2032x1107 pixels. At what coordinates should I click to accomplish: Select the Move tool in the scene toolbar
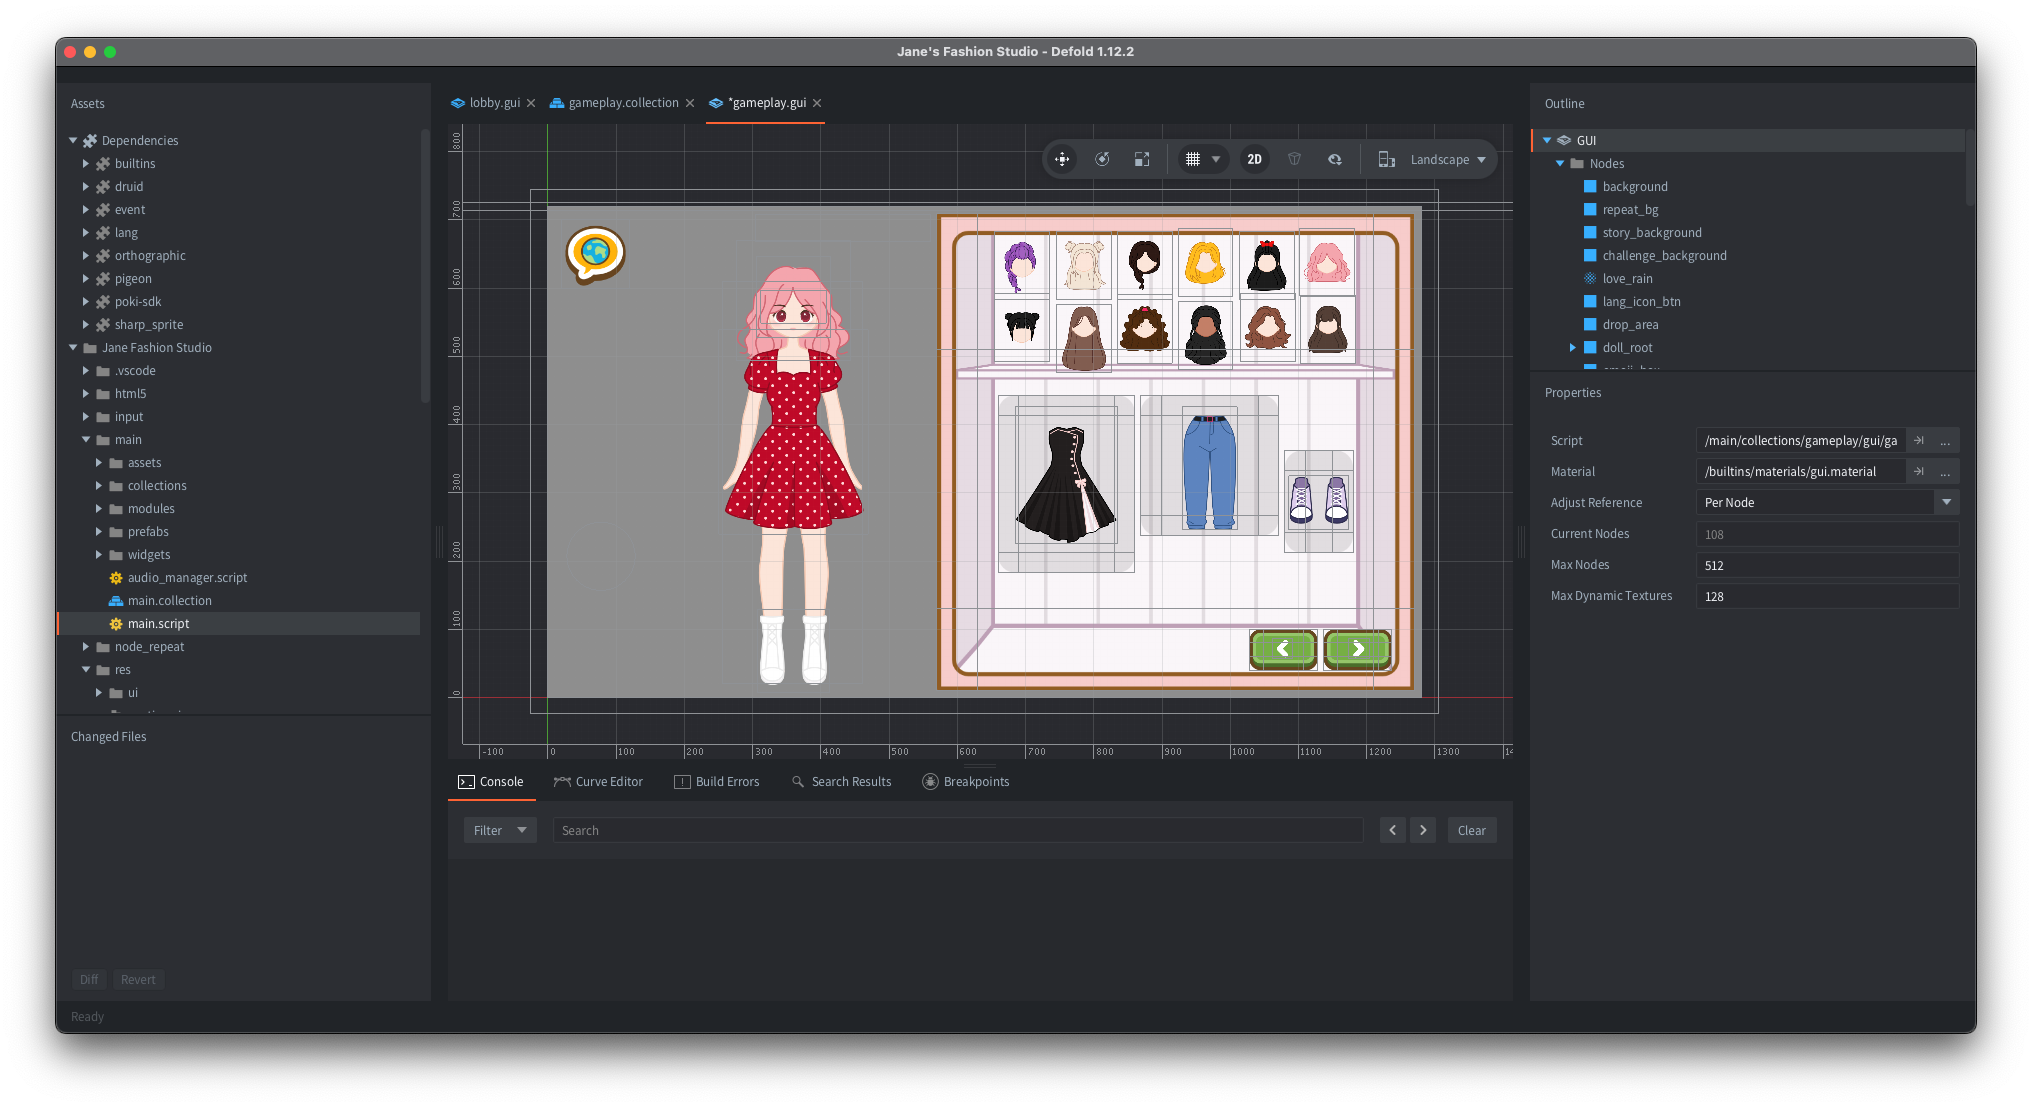[x=1062, y=158]
